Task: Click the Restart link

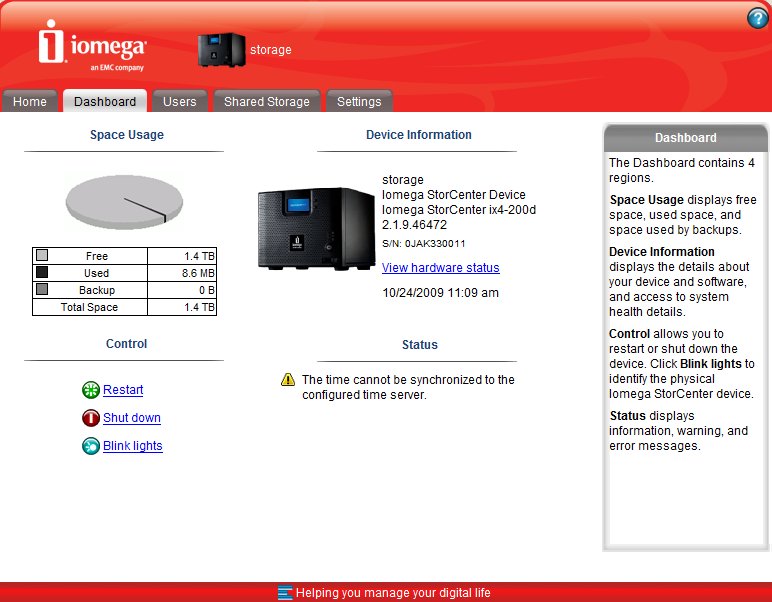Action: coord(123,390)
